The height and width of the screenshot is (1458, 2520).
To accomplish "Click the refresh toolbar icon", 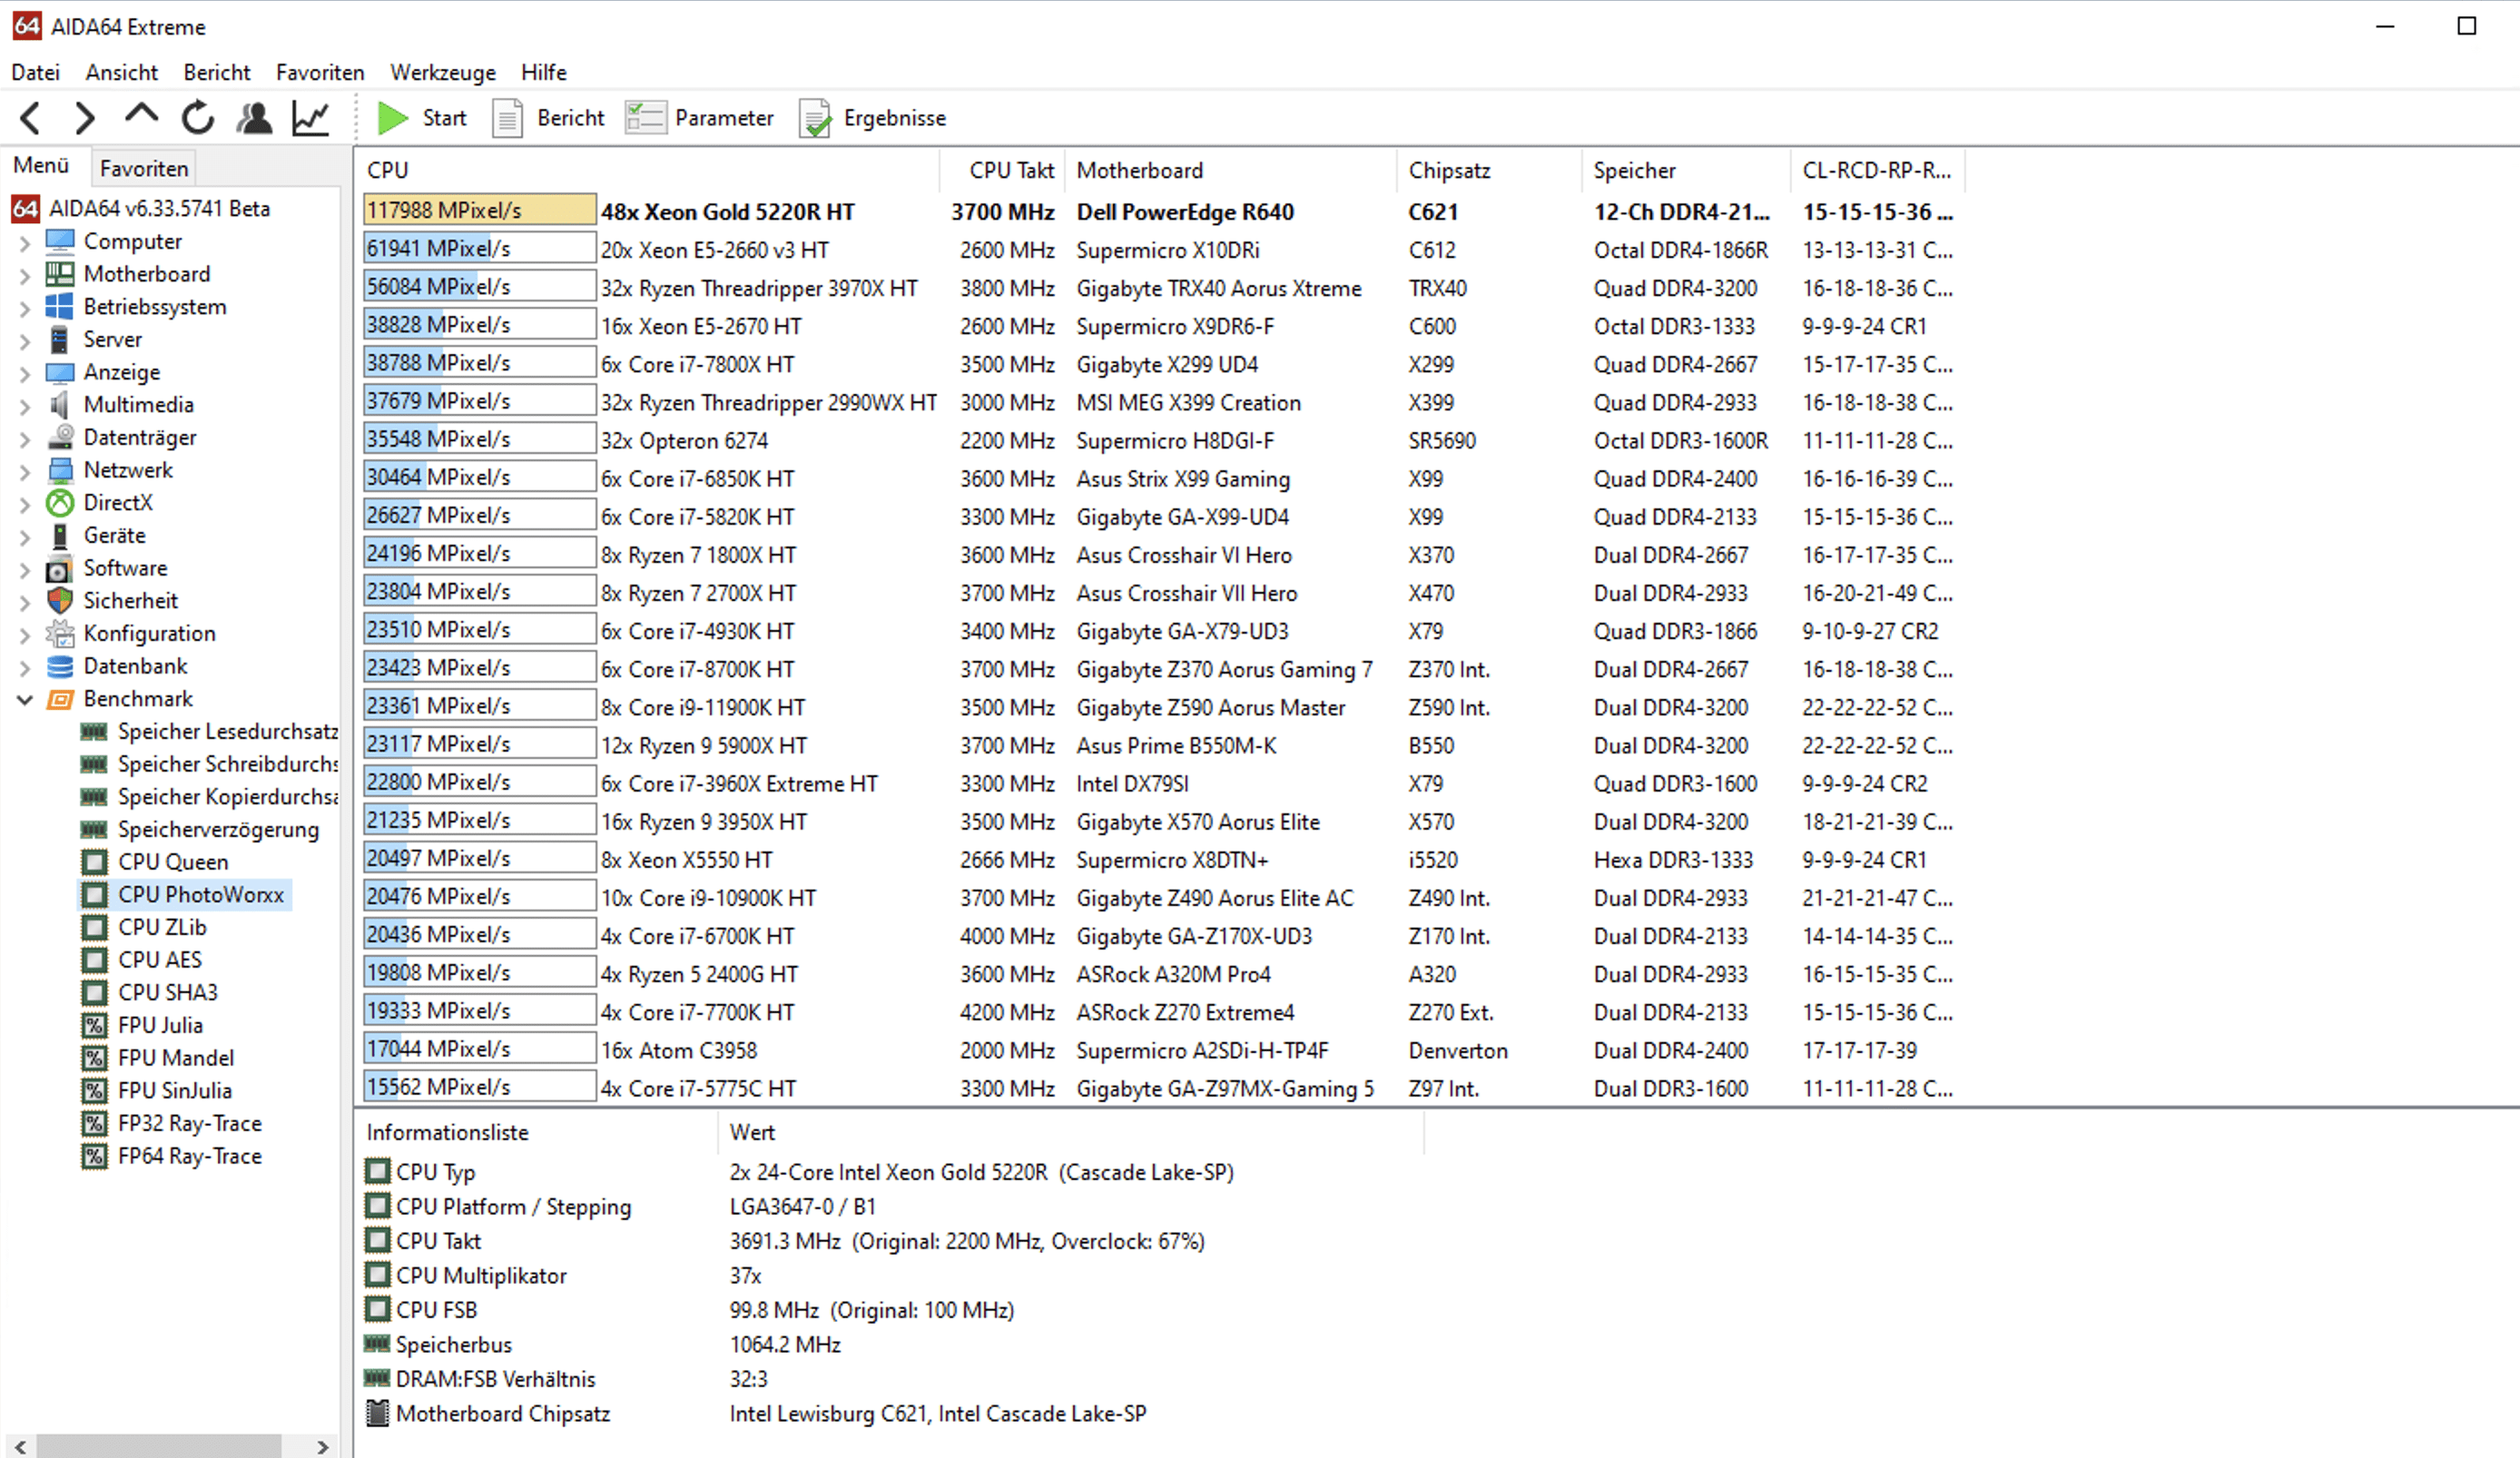I will (197, 118).
